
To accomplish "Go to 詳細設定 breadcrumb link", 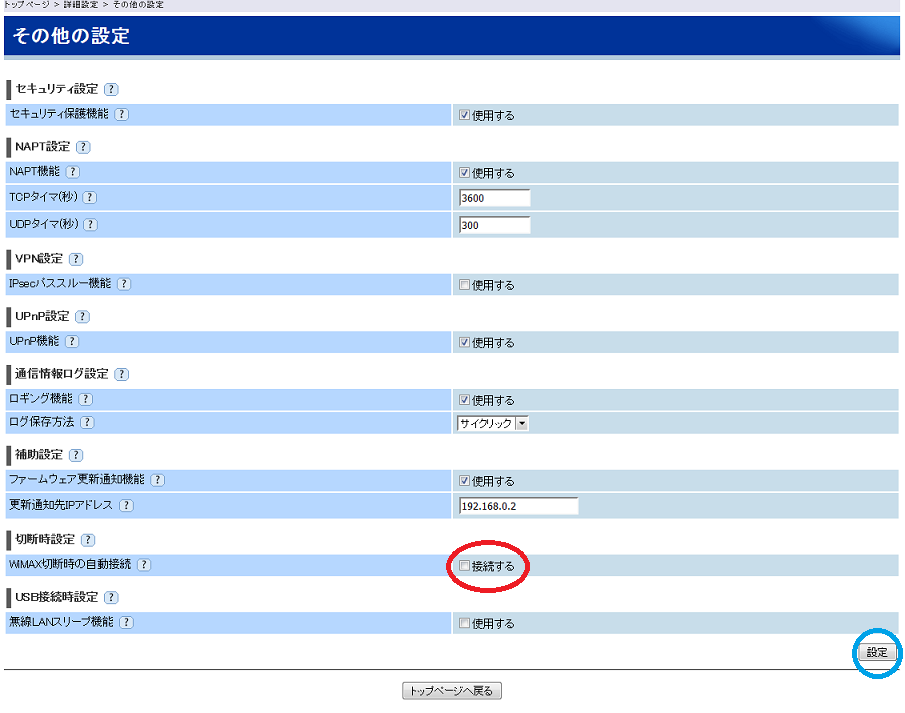I will (x=81, y=5).
